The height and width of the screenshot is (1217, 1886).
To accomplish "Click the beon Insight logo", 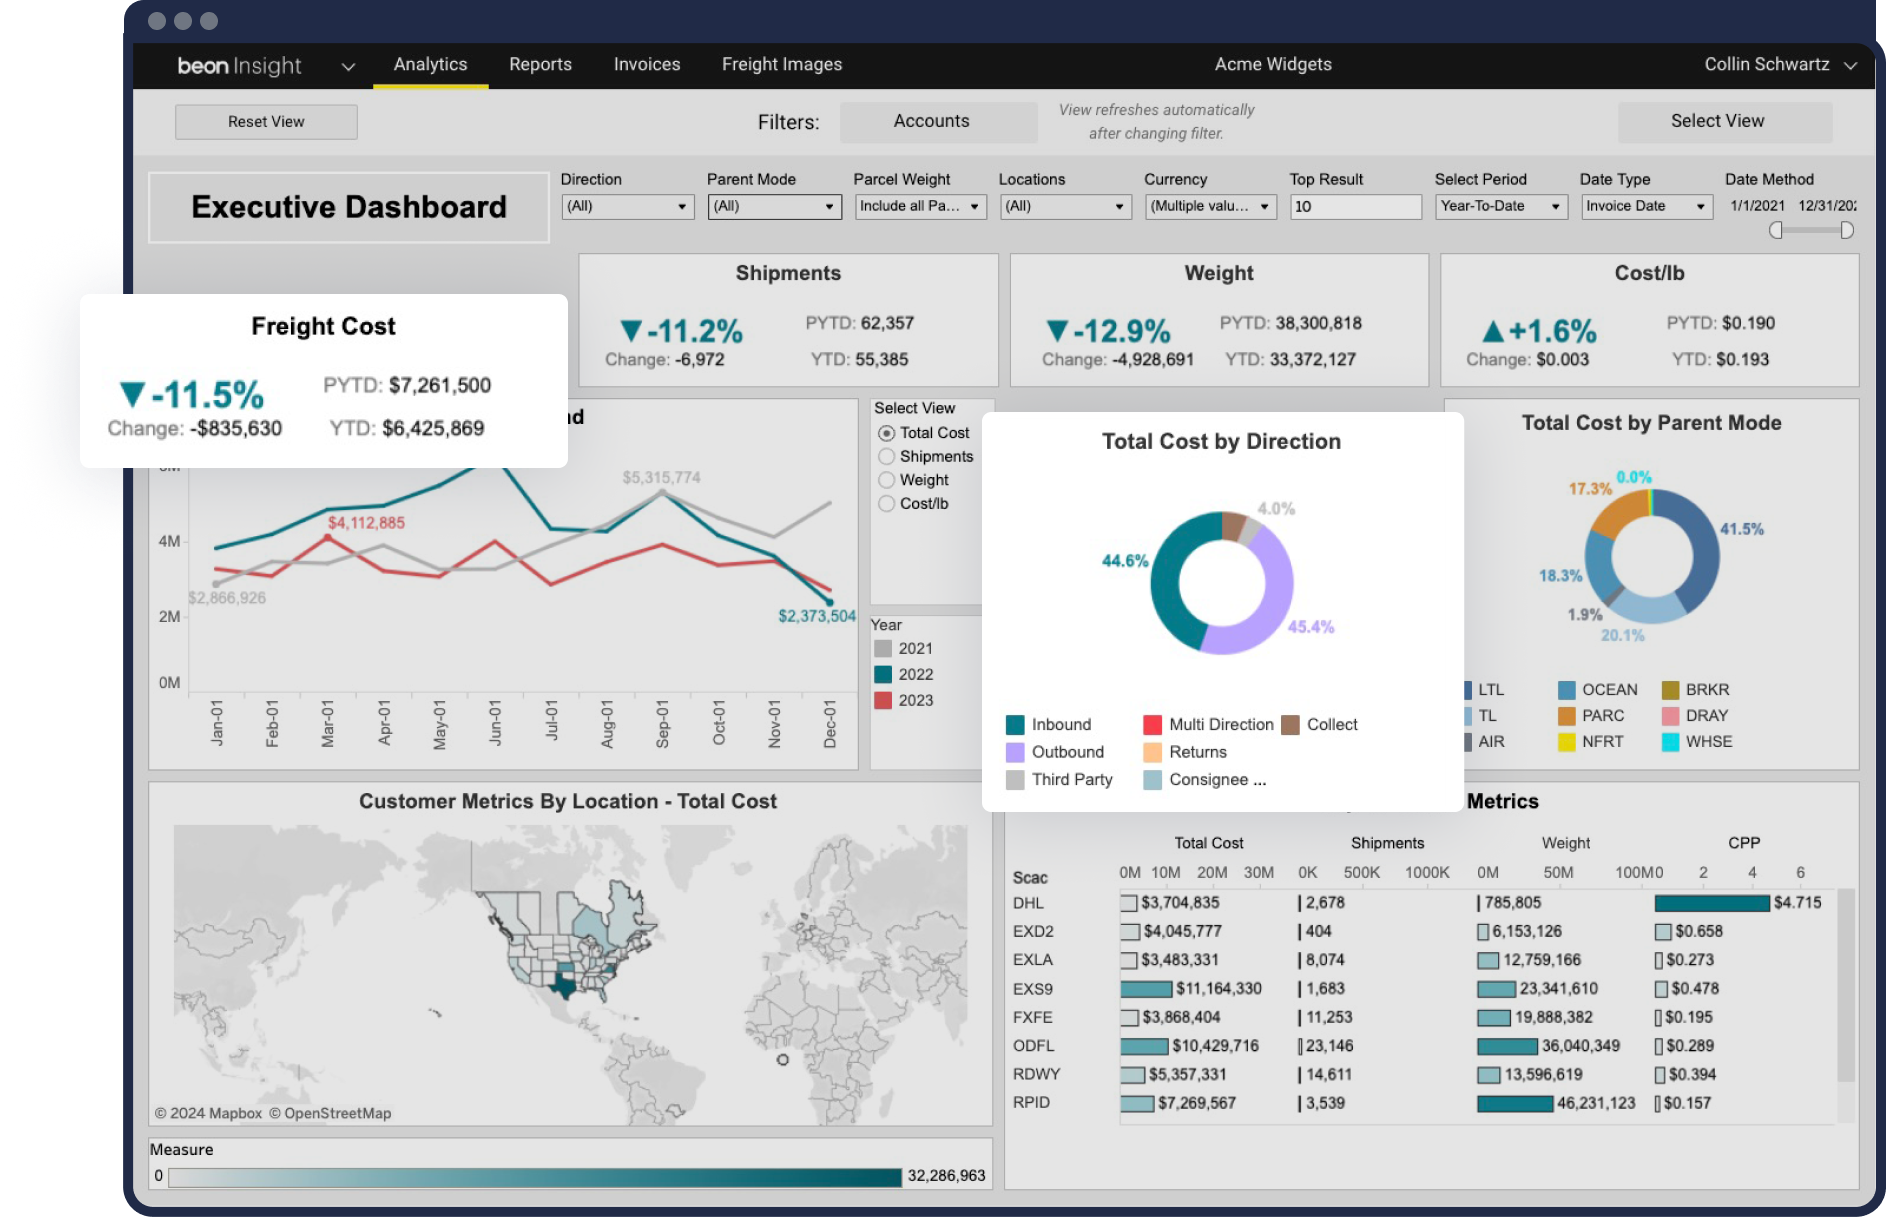I will click(239, 65).
